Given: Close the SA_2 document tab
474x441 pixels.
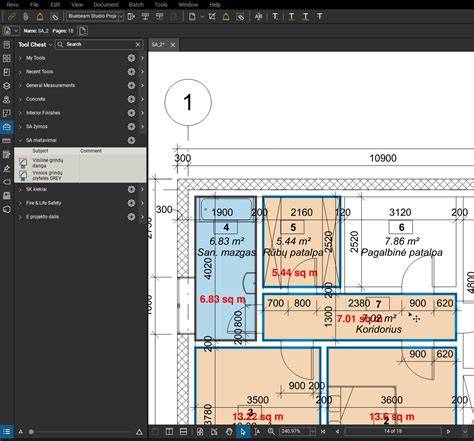Looking at the screenshot, I should pos(173,45).
